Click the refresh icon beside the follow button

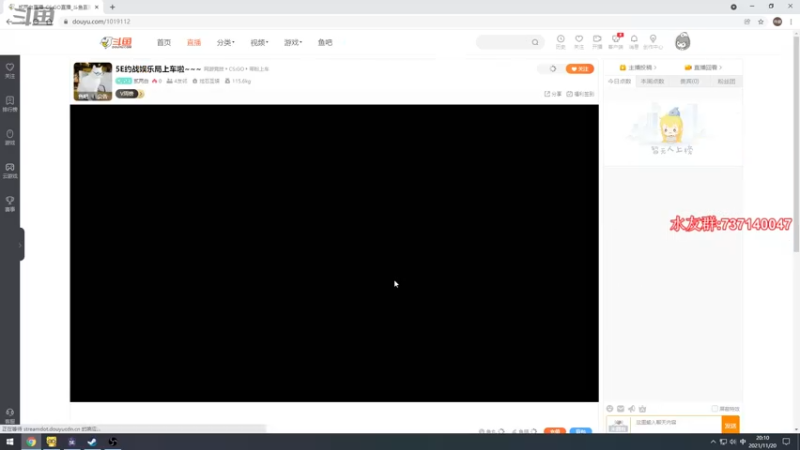[x=553, y=69]
